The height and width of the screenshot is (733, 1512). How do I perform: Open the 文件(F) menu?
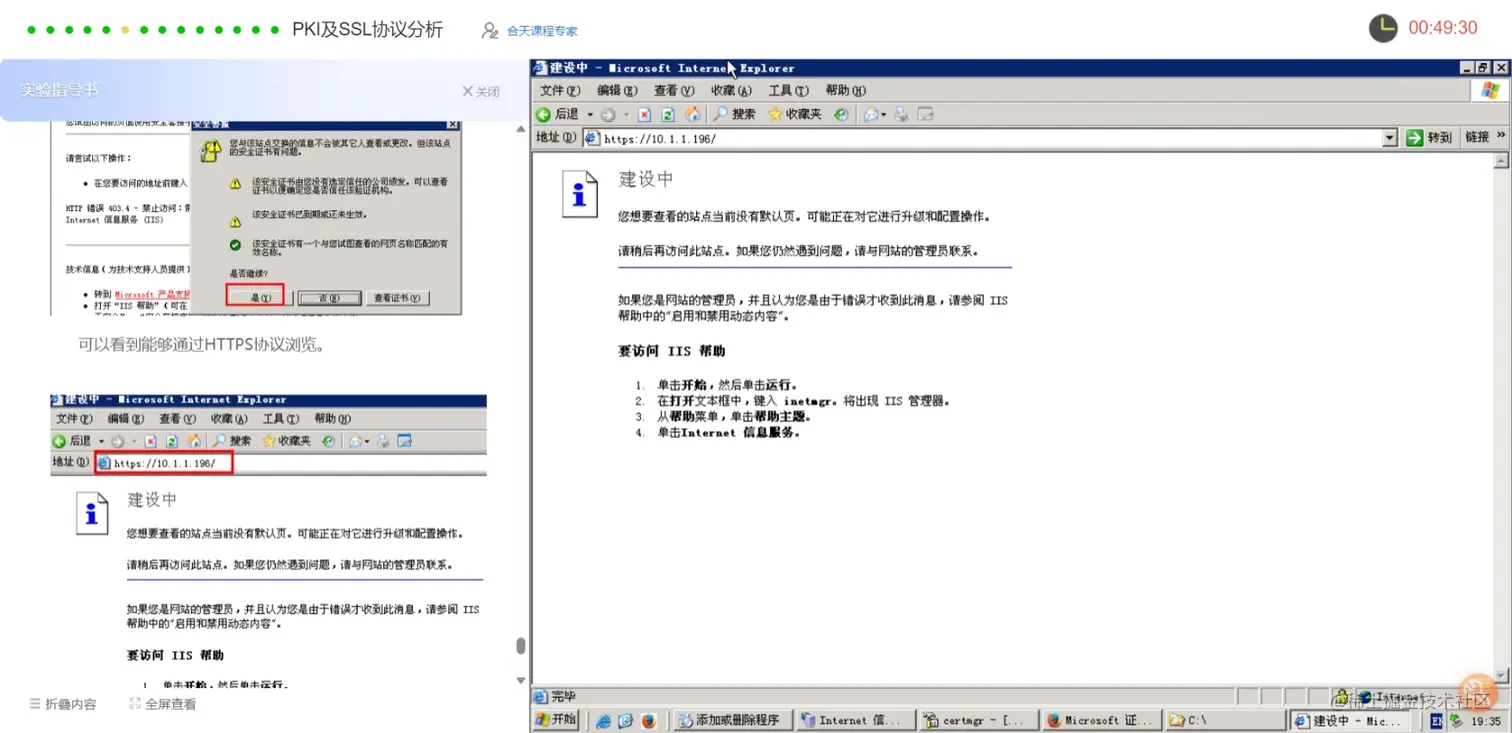tap(560, 91)
